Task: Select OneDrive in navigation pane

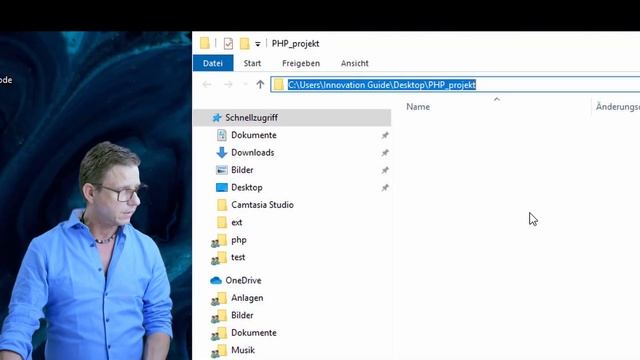Action: pyautogui.click(x=243, y=280)
